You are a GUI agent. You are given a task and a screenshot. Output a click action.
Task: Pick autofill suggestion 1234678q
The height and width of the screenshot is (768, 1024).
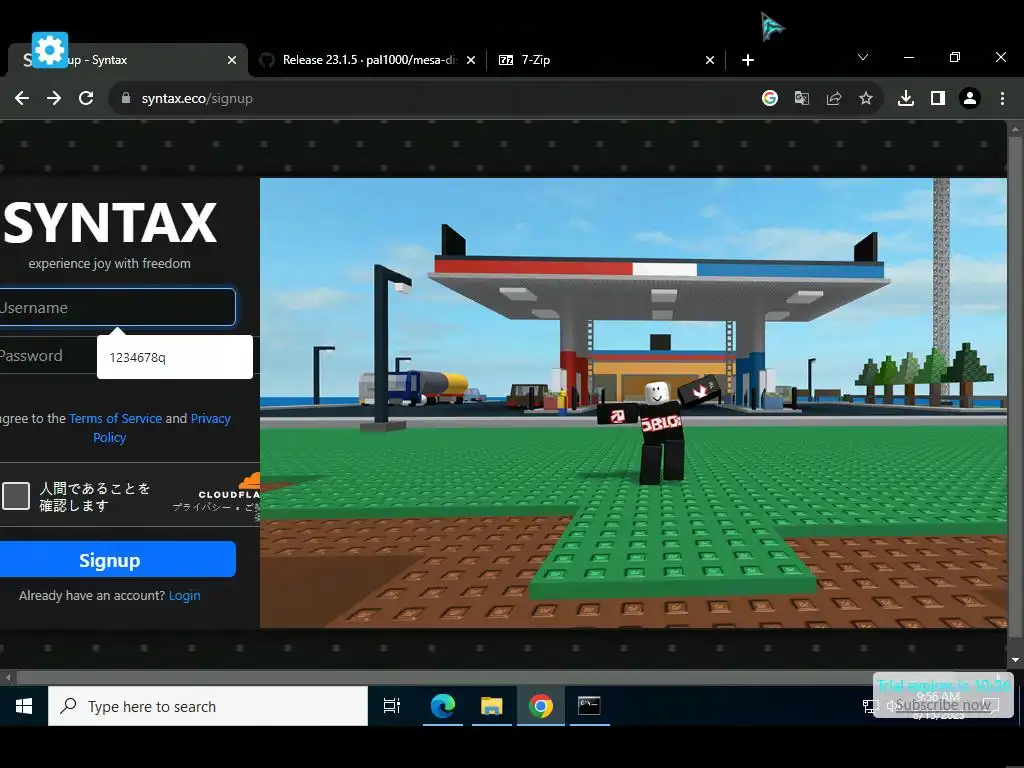click(175, 357)
